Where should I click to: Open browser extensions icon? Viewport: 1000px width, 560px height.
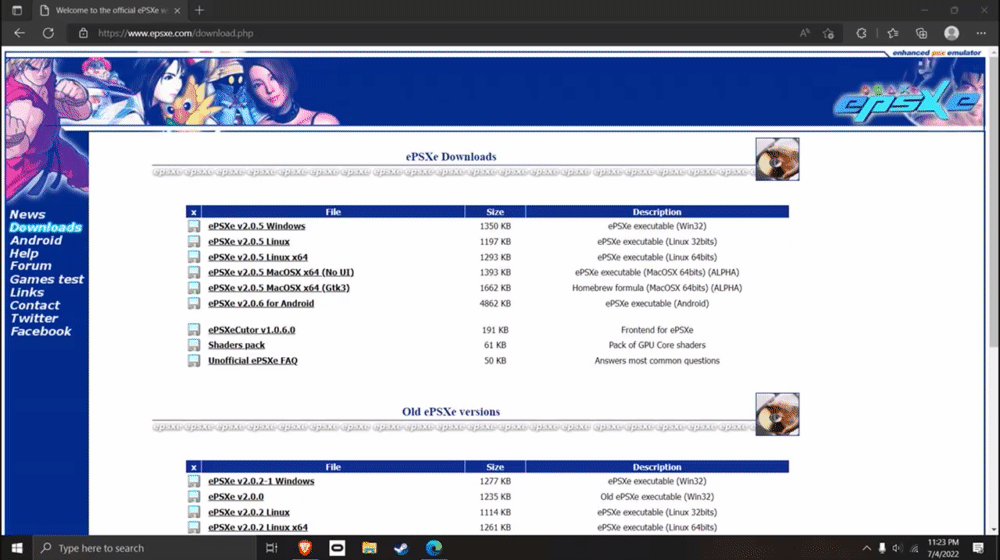861,33
